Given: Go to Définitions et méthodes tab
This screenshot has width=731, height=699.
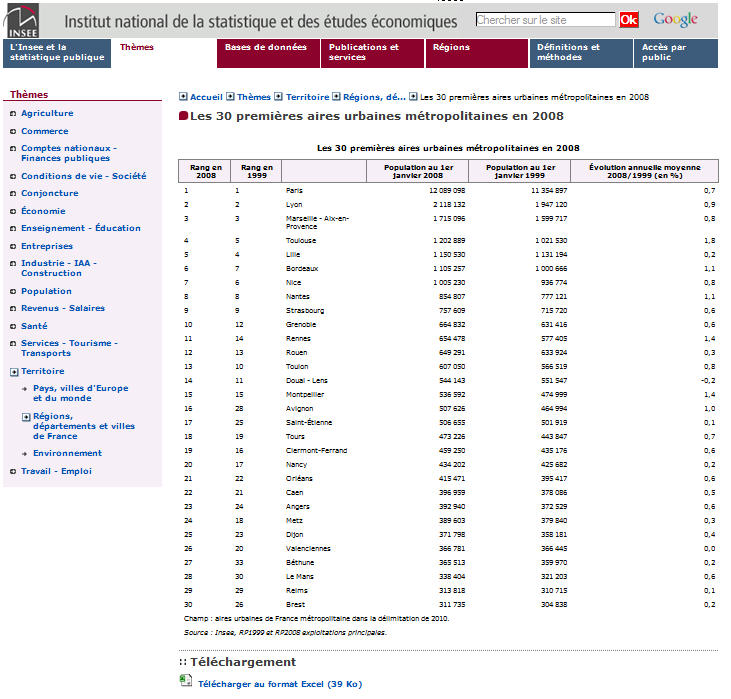Looking at the screenshot, I should click(580, 52).
